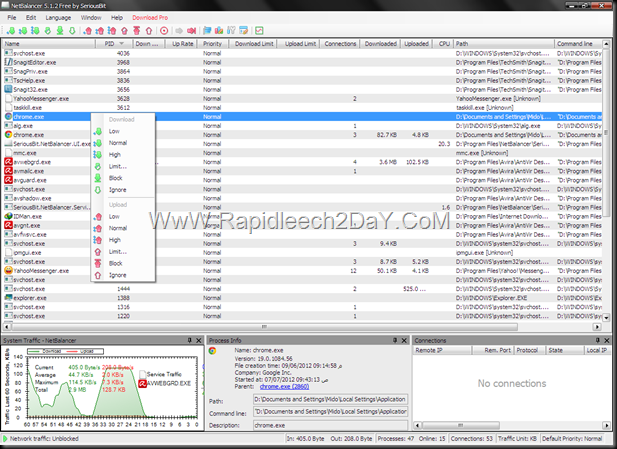Open parent link chrome.exe (2860)
This screenshot has width=617, height=449.
pyautogui.click(x=284, y=387)
